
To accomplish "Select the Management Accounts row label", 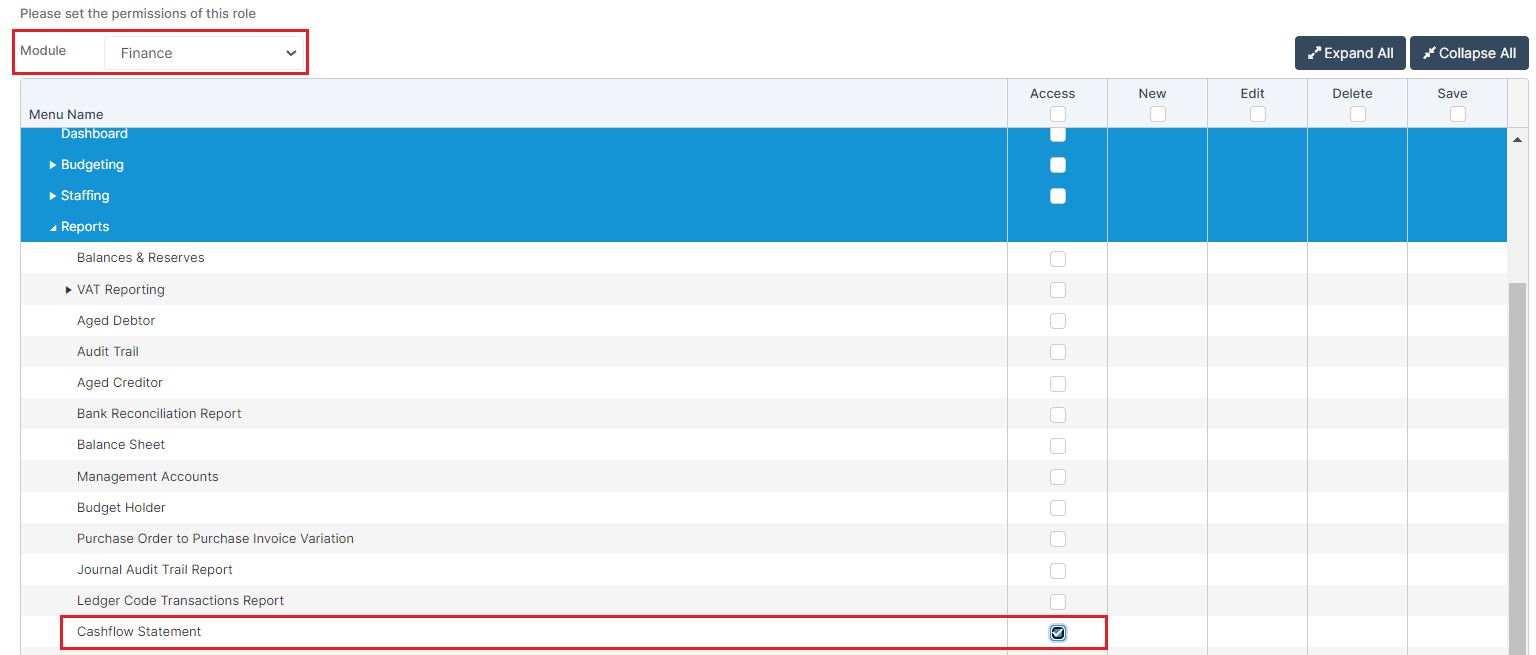I will [x=147, y=477].
